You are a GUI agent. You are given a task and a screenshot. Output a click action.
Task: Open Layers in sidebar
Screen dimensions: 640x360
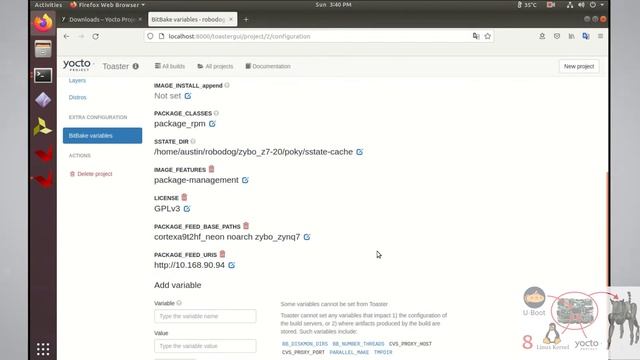(78, 80)
